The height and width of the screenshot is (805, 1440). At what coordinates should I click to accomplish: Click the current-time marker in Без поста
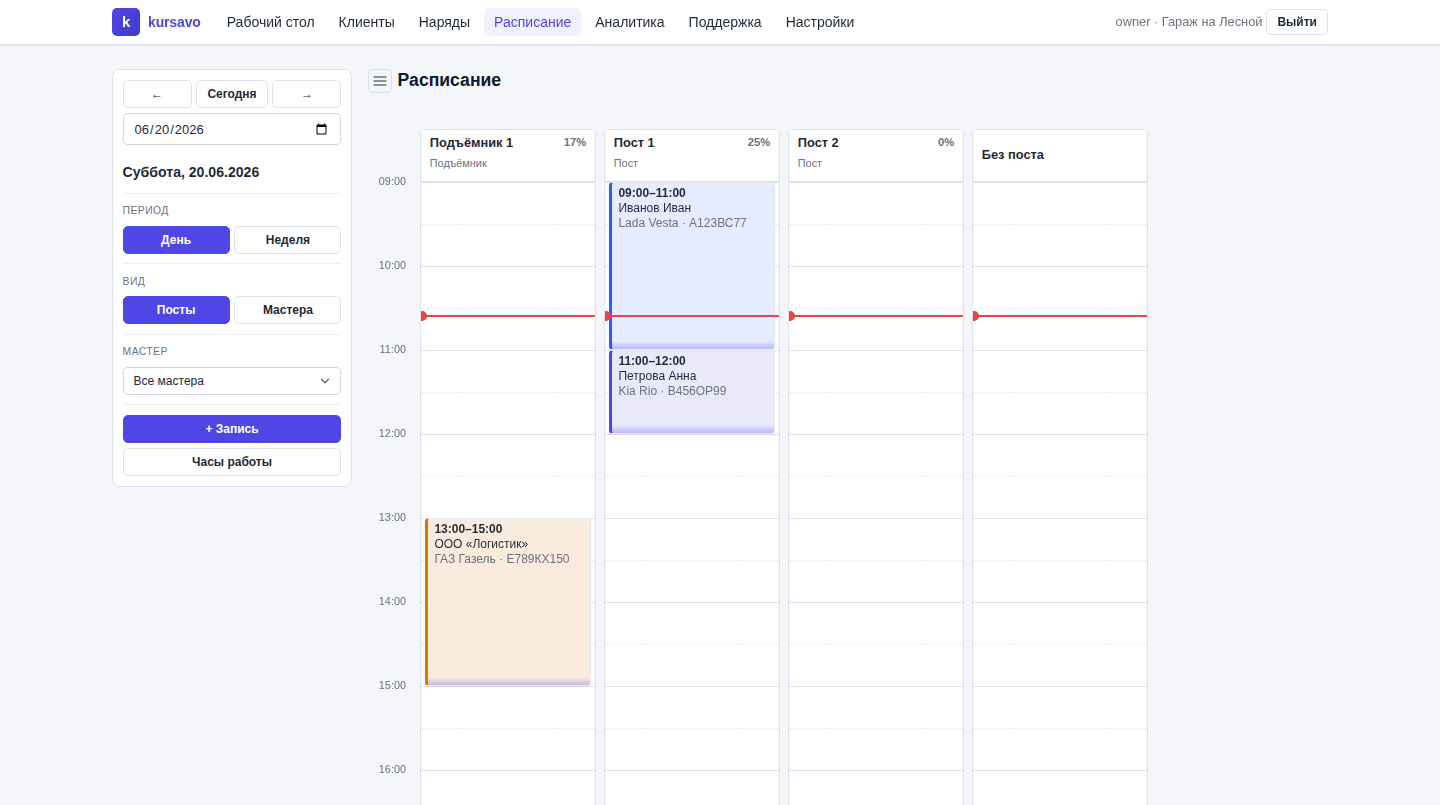tap(1060, 316)
